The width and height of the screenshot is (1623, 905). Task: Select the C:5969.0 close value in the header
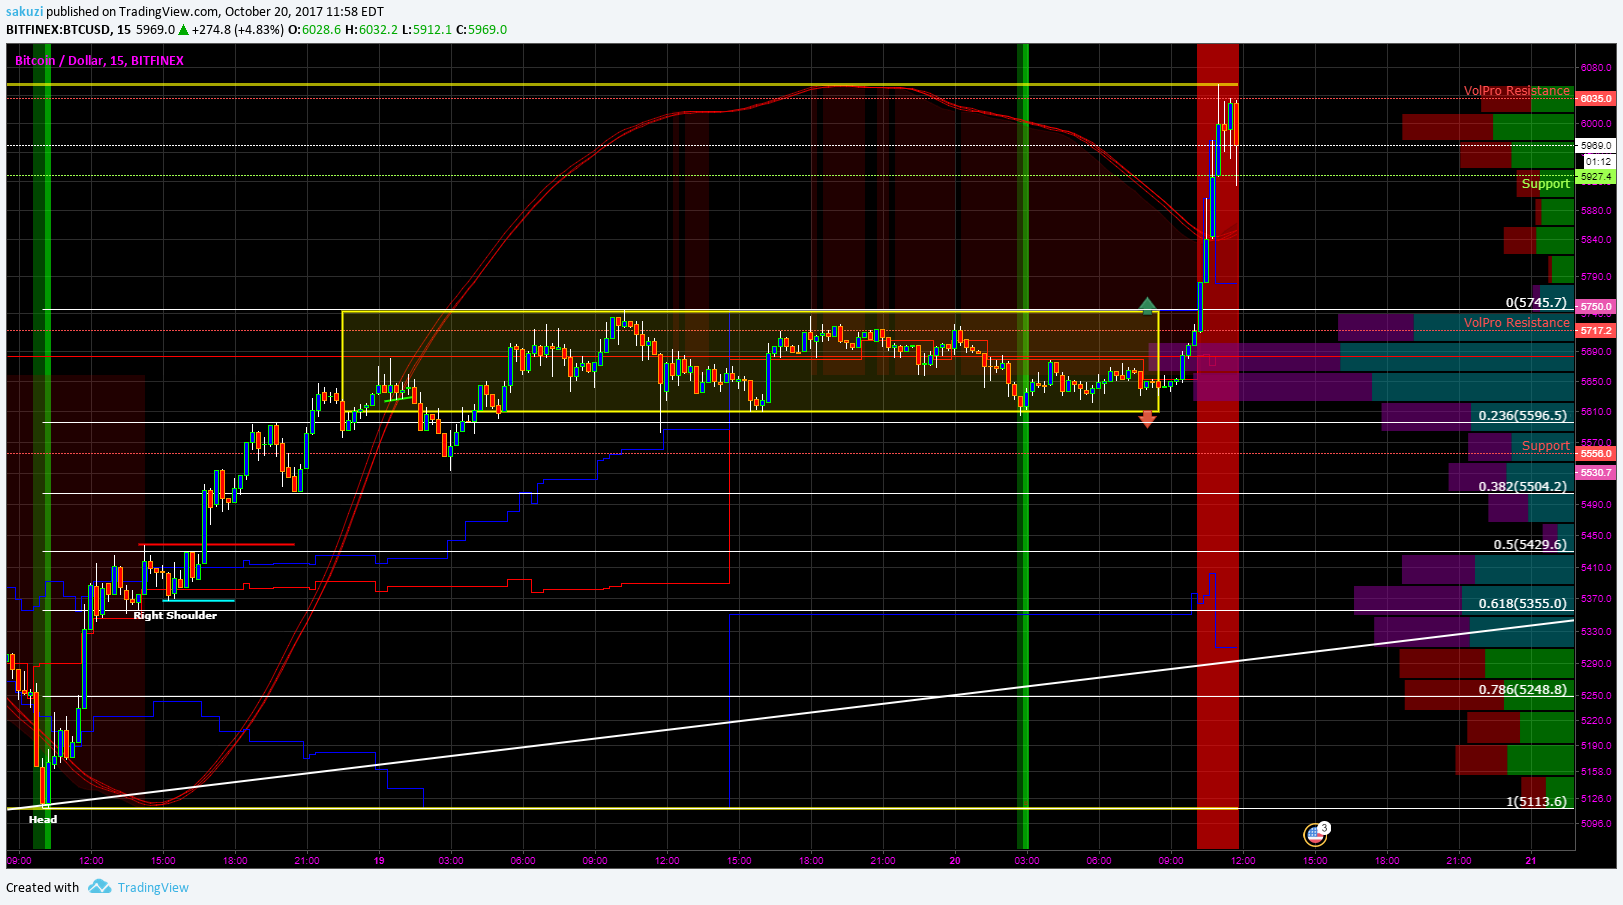point(482,30)
